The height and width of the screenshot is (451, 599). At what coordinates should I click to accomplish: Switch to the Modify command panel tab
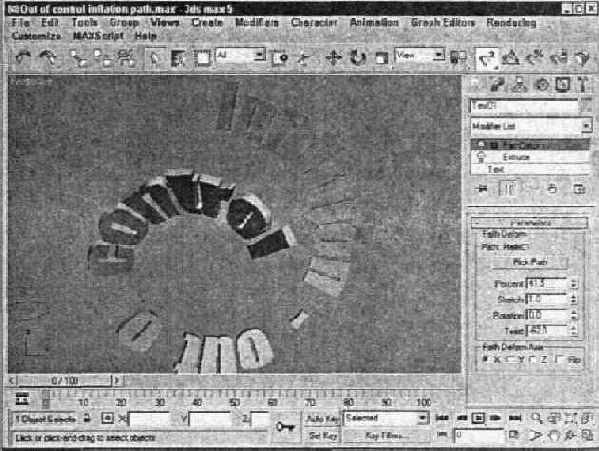pyautogui.click(x=497, y=85)
